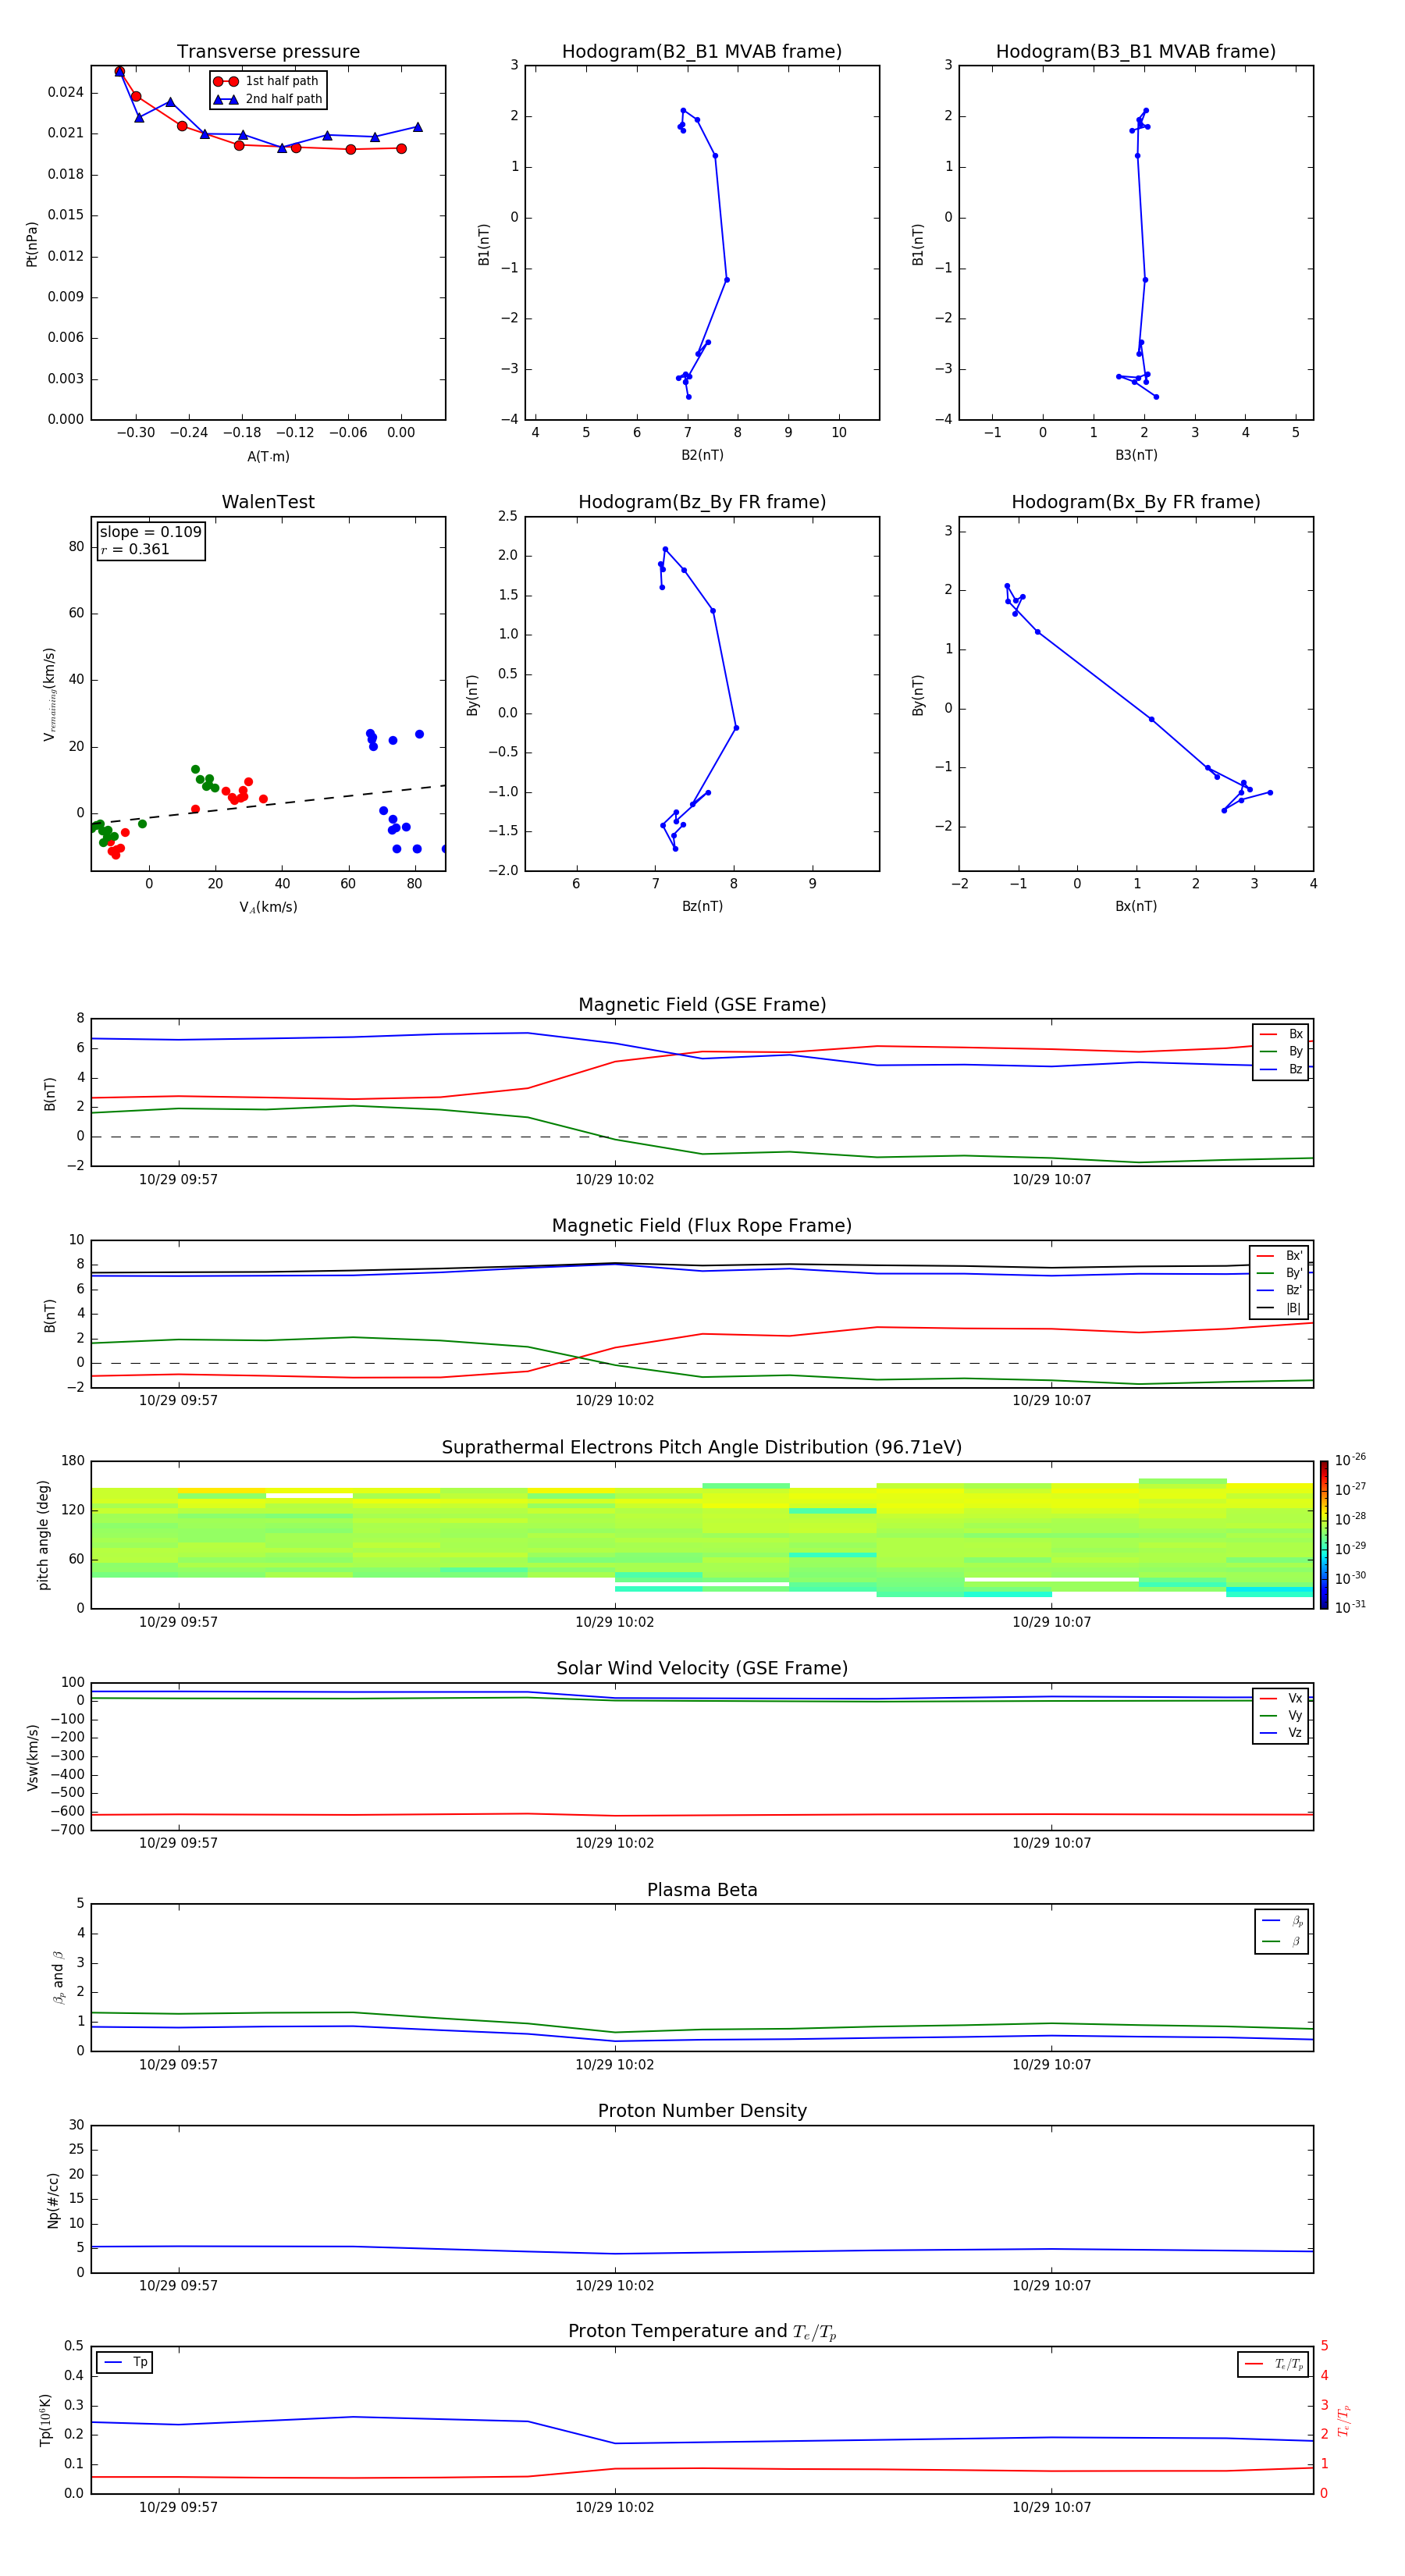Click the "pitch angle (deg)" axis label

point(44,1535)
